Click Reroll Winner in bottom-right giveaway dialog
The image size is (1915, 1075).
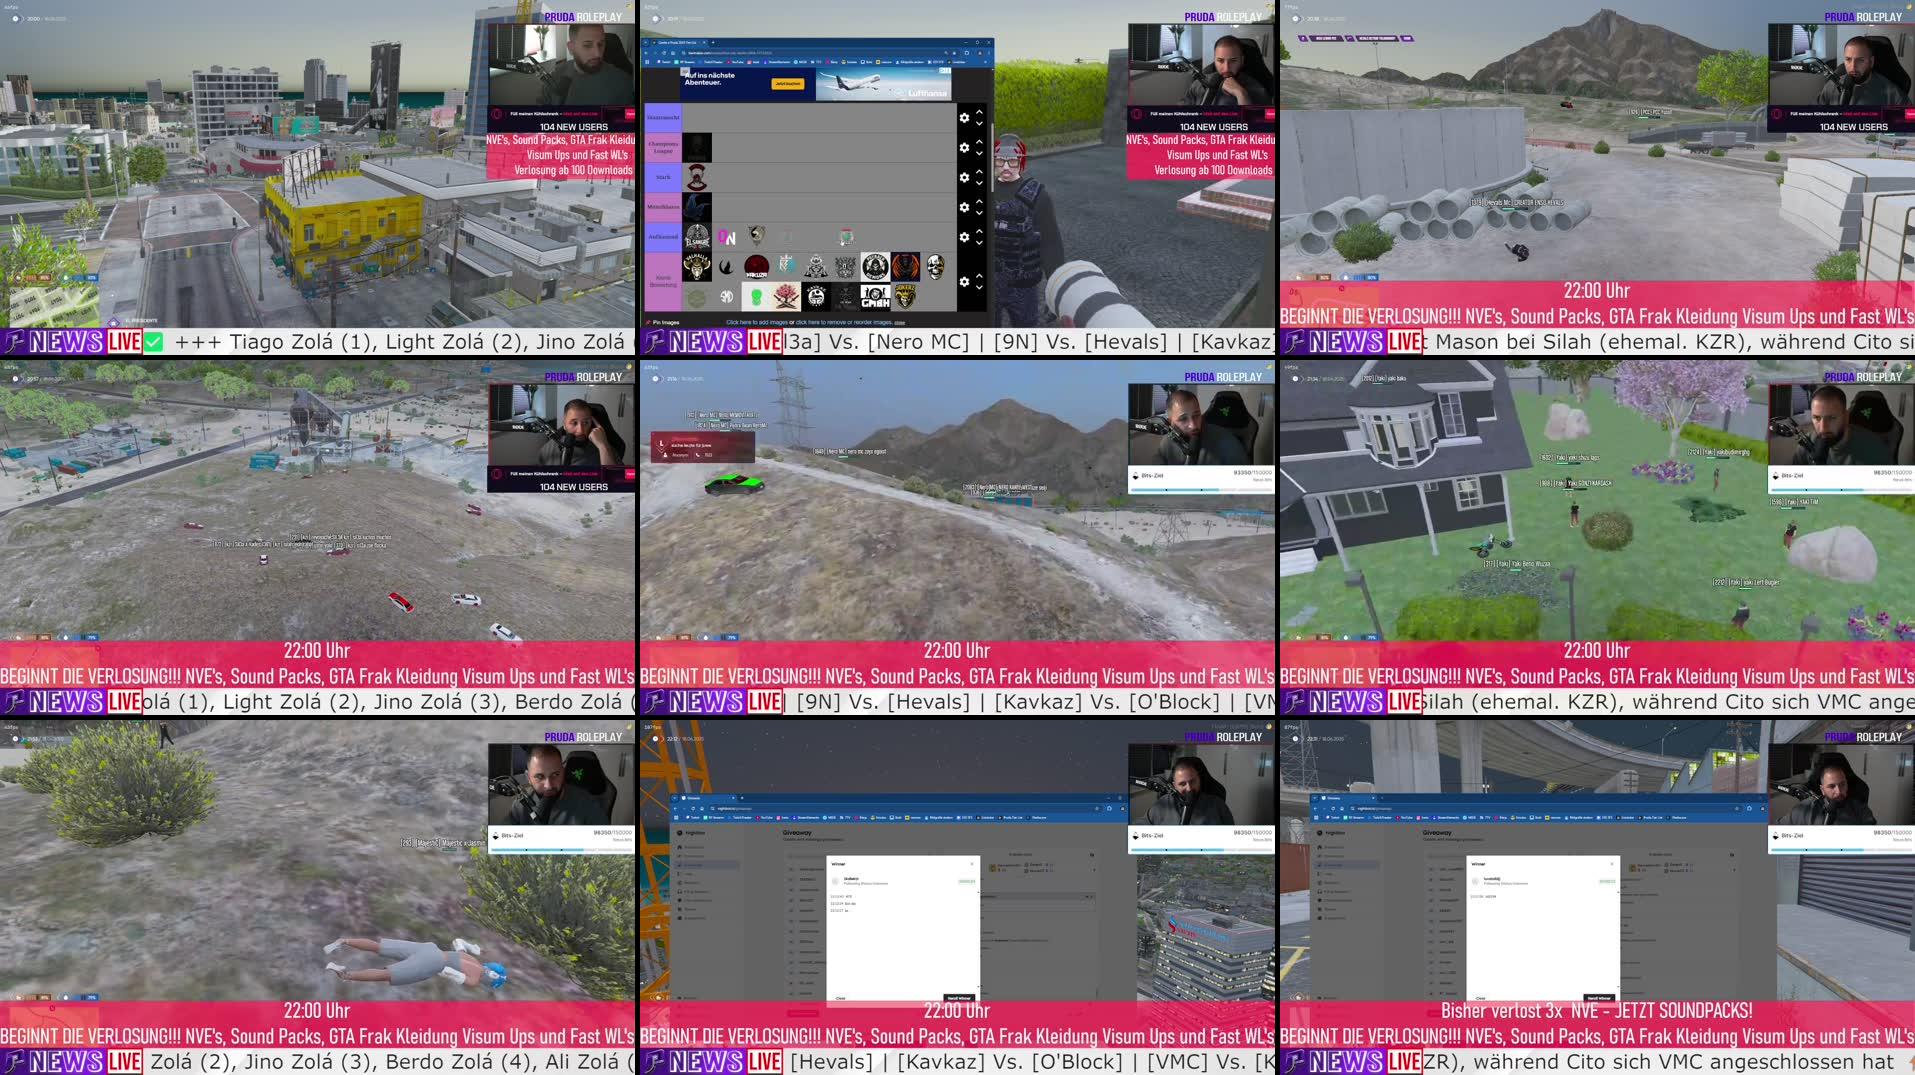(x=1598, y=998)
